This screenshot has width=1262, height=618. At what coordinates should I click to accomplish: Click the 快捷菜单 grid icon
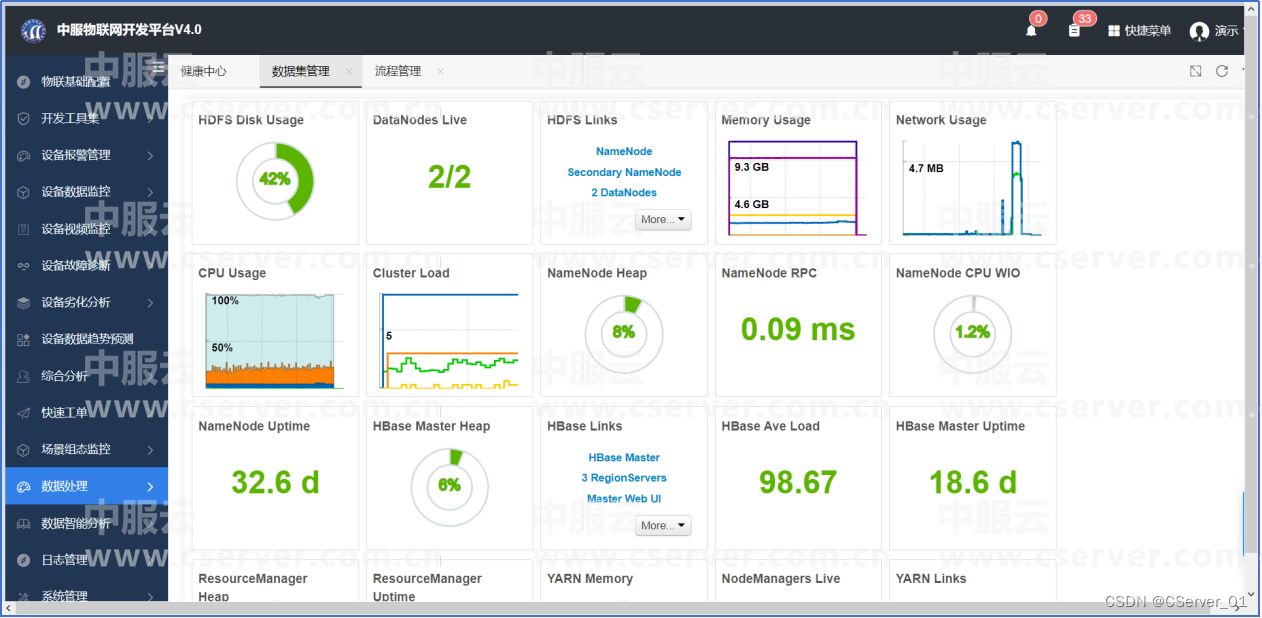pos(1114,31)
